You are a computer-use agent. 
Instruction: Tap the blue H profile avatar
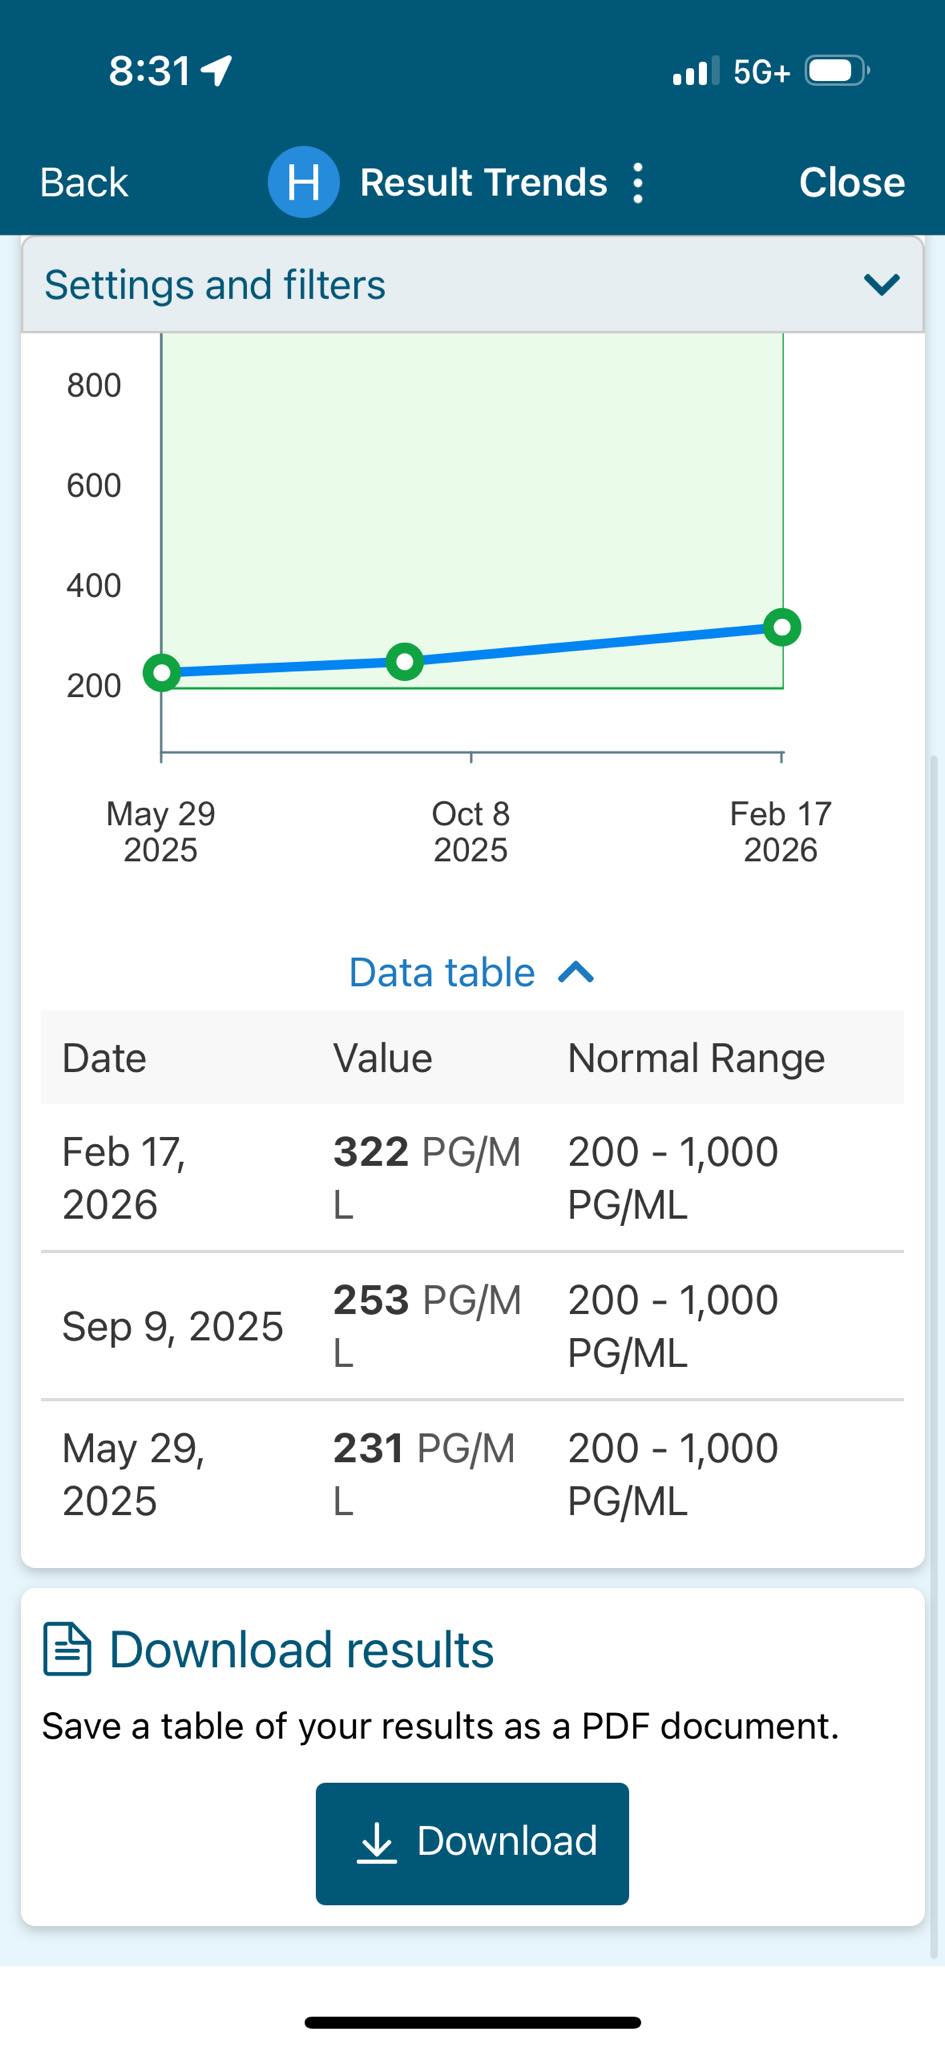click(303, 182)
